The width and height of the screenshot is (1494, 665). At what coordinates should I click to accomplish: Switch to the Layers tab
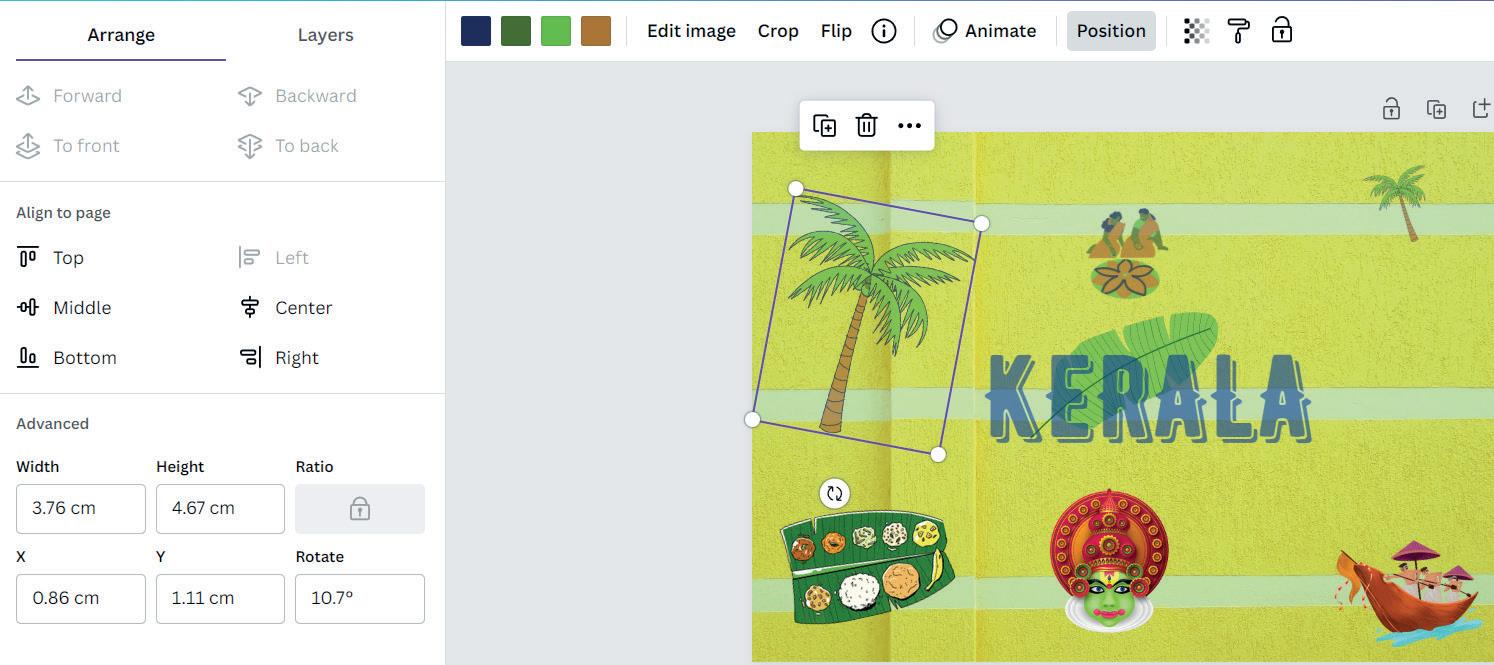tap(326, 35)
